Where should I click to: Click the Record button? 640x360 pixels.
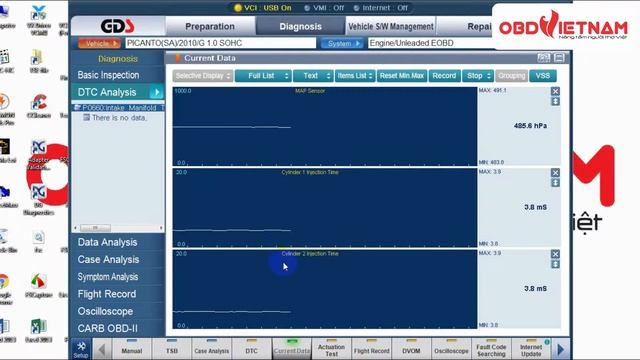coord(444,76)
